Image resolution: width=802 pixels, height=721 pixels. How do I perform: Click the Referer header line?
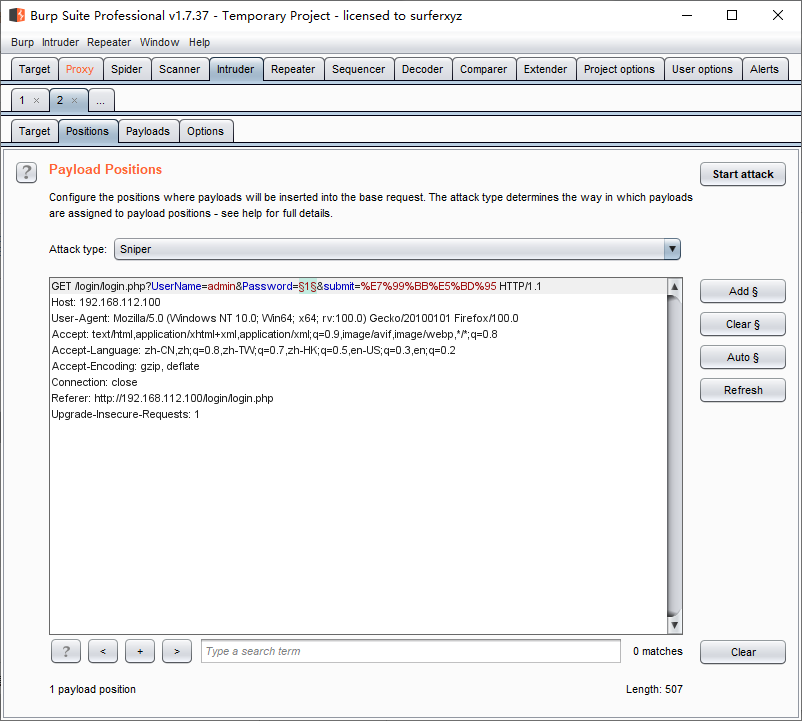tap(162, 398)
